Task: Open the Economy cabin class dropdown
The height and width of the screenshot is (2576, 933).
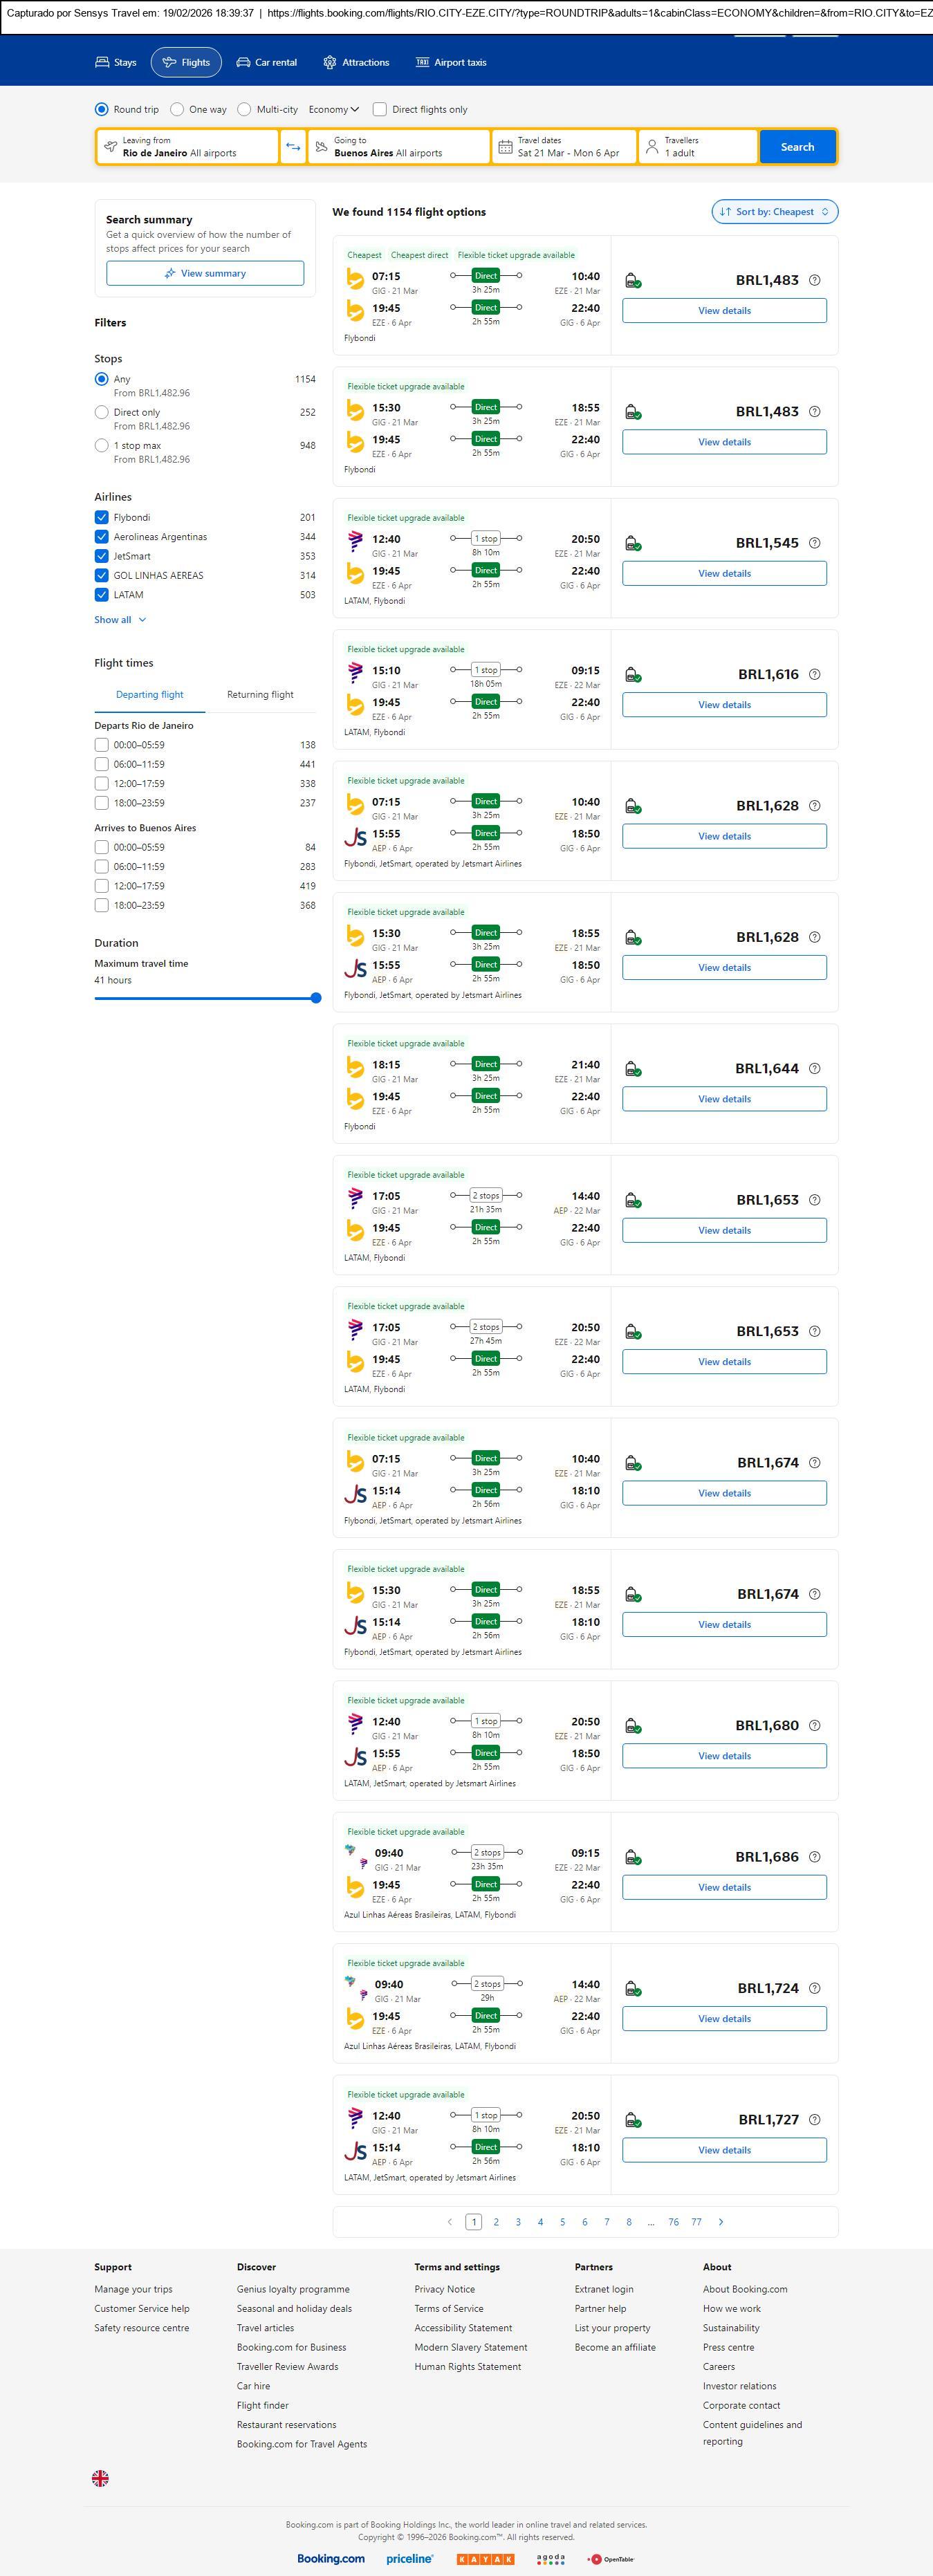Action: point(333,110)
